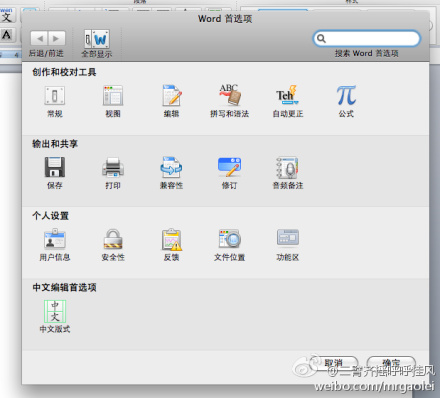Click the magnifier icon in search box
Screen dimensions: 440x398
[x=321, y=38]
